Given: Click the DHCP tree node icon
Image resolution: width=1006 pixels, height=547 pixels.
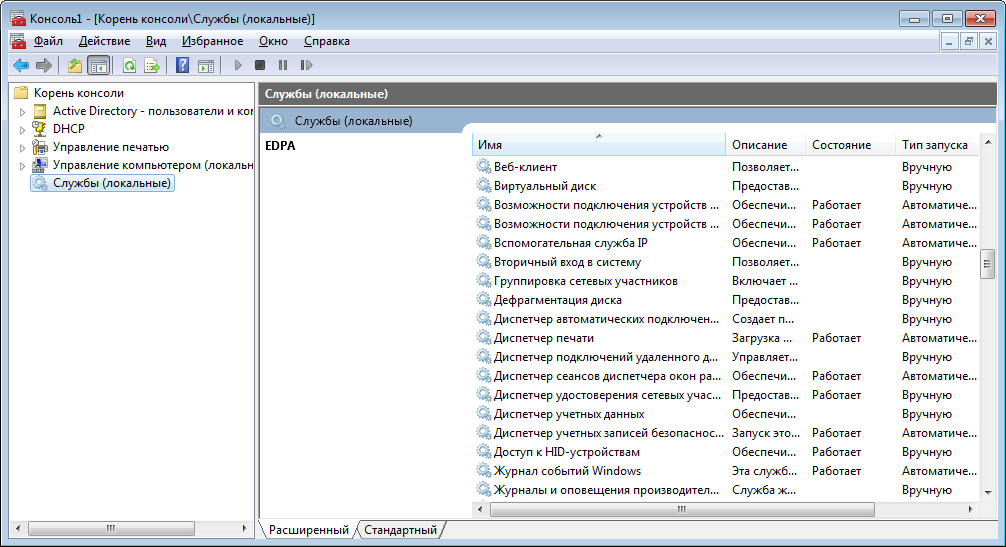Looking at the screenshot, I should pyautogui.click(x=40, y=129).
